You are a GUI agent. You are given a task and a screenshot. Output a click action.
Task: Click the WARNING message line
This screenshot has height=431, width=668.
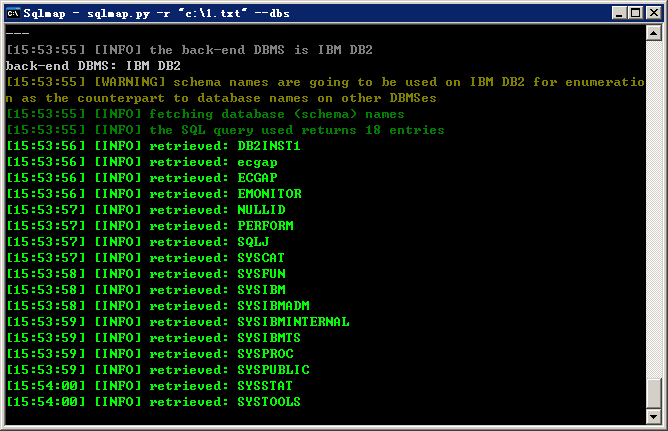(325, 90)
